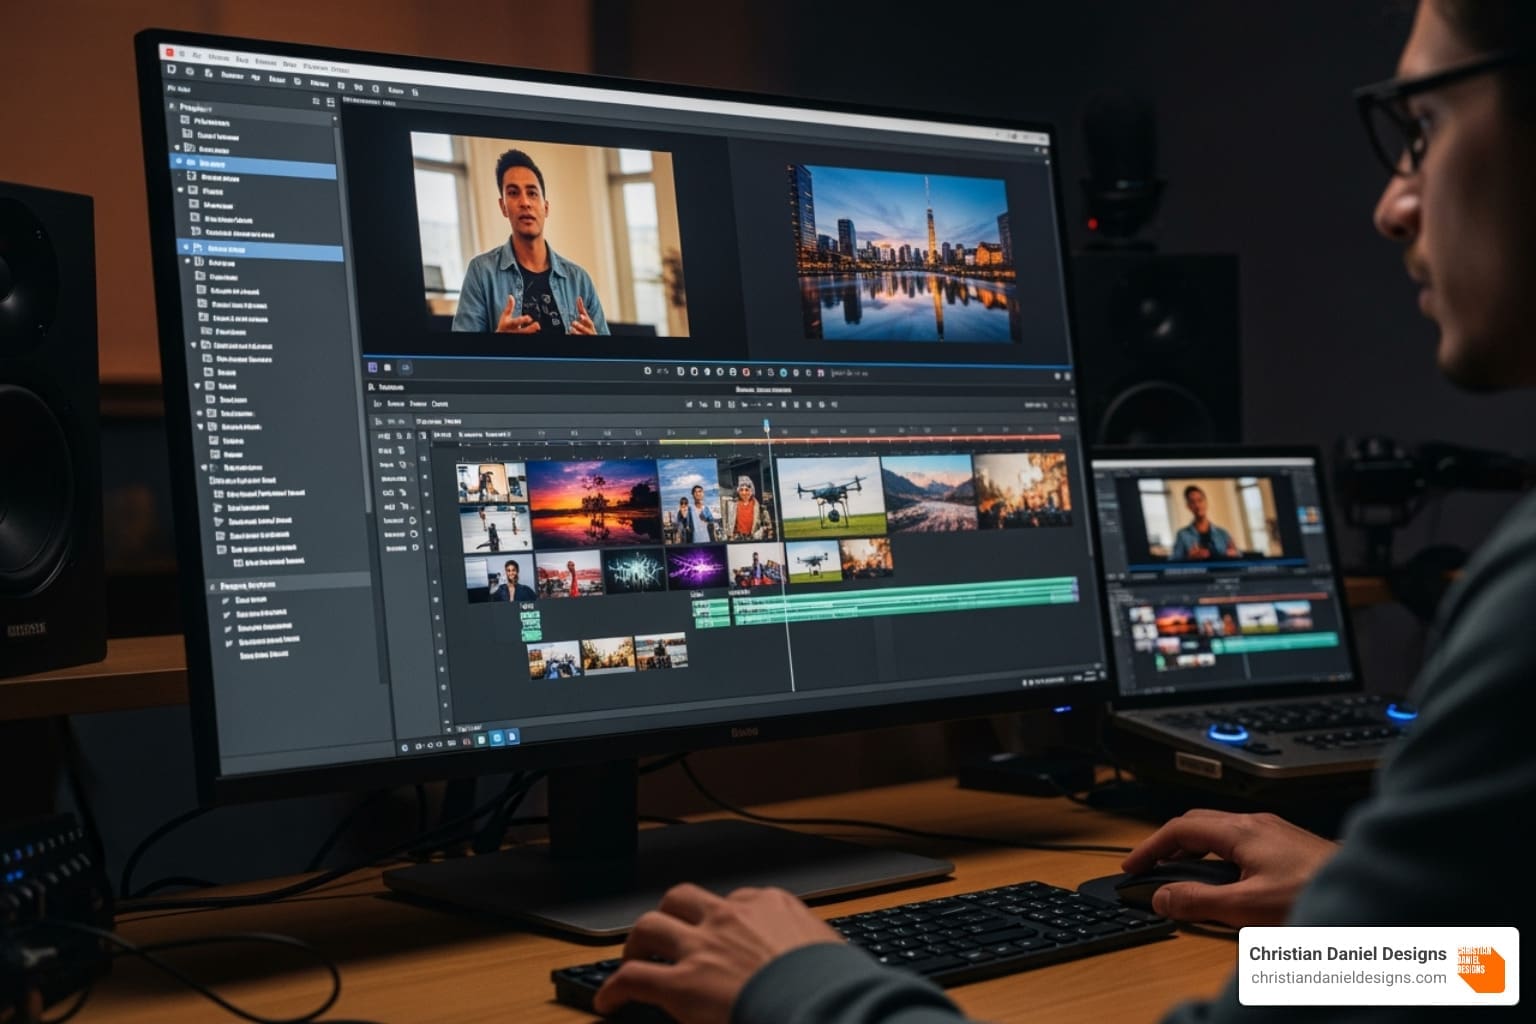The width and height of the screenshot is (1536, 1024).
Task: Click the cyan circular icon under preview monitors
Action: (x=782, y=372)
